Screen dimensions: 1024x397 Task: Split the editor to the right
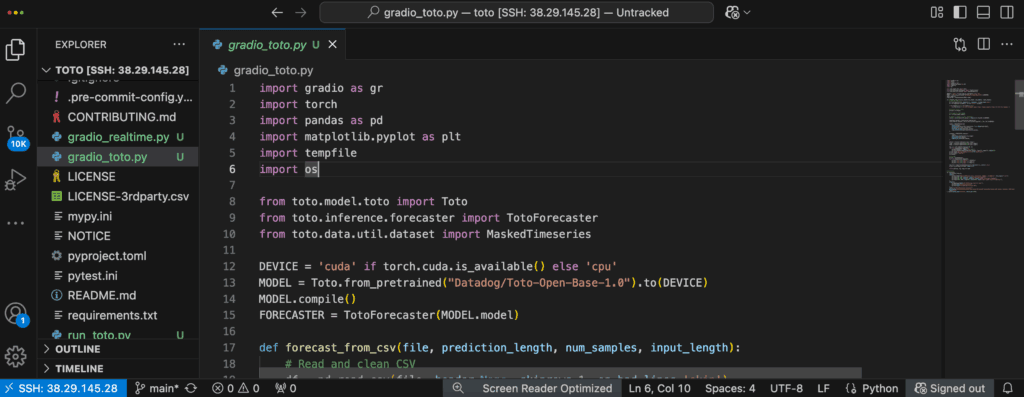tap(983, 44)
